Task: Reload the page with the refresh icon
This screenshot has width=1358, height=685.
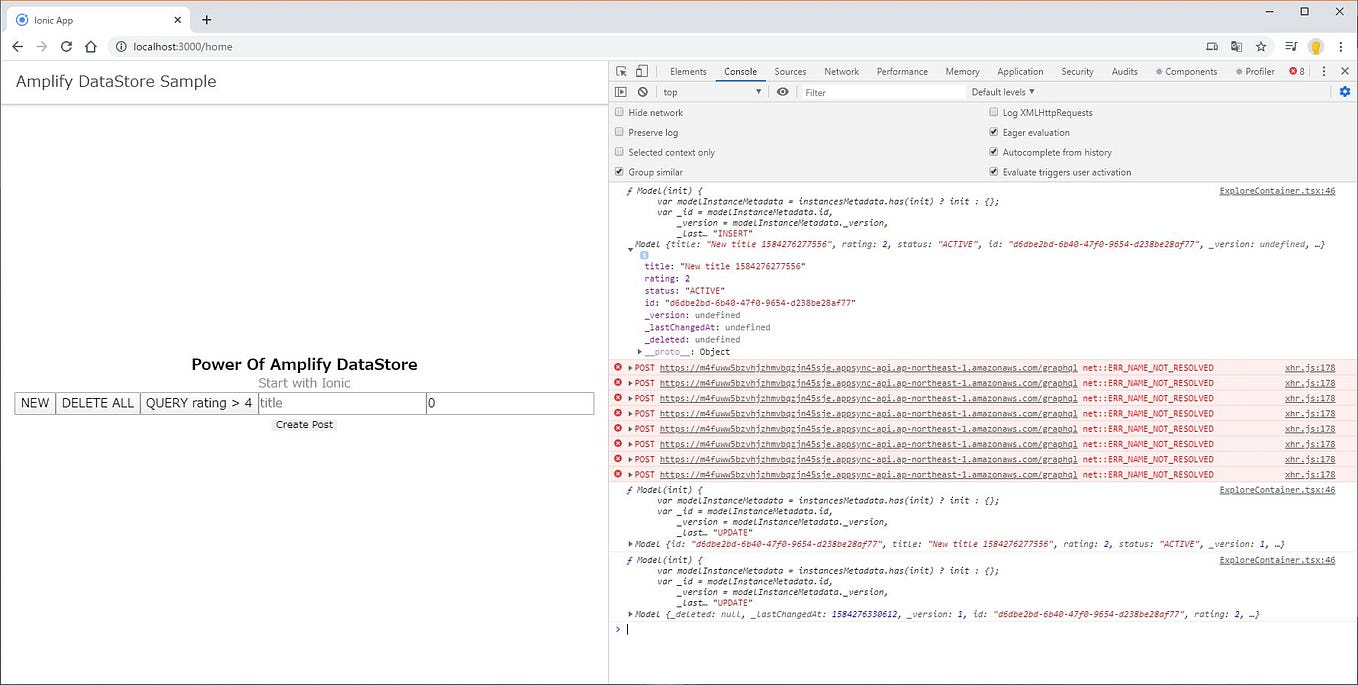Action: click(x=66, y=46)
